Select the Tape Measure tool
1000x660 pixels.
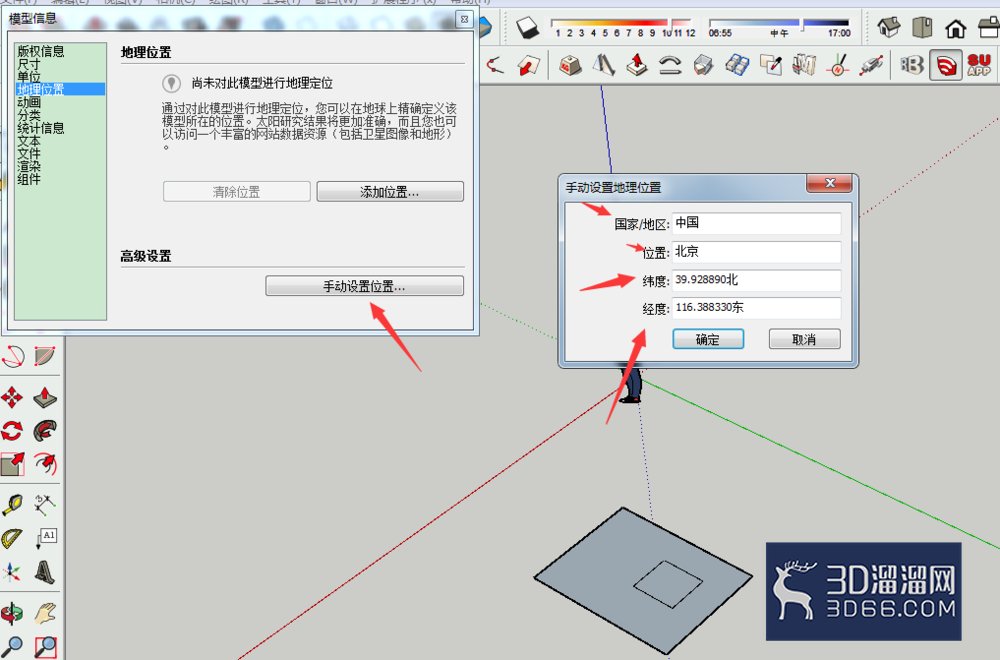[x=12, y=505]
